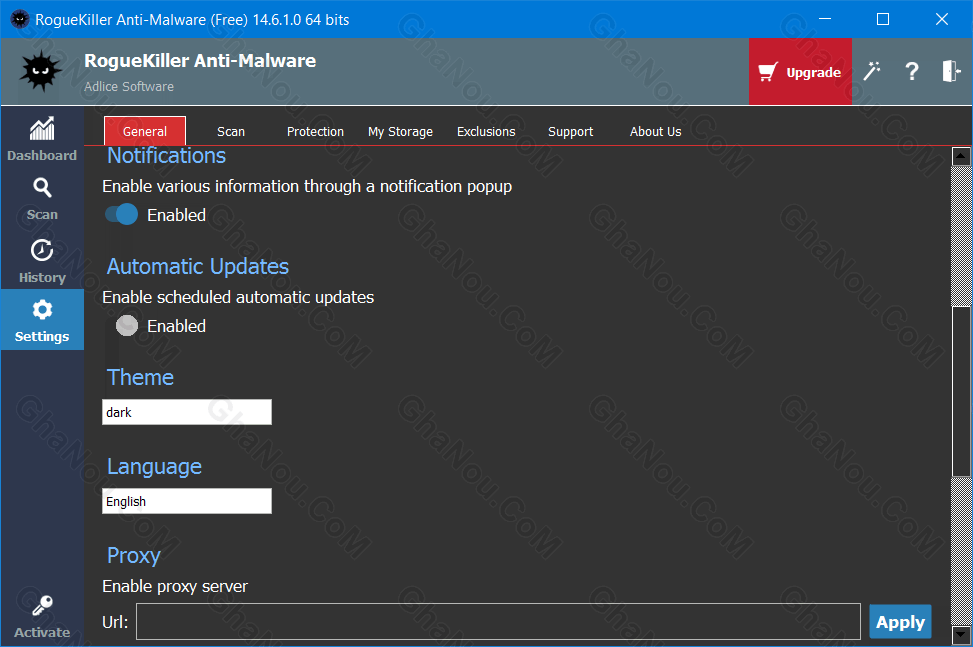973x647 pixels.
Task: Click the exit door icon in header
Action: [x=951, y=71]
